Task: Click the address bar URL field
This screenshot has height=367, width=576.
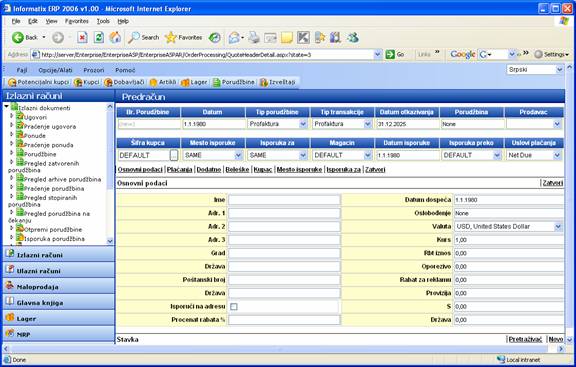Action: click(206, 55)
